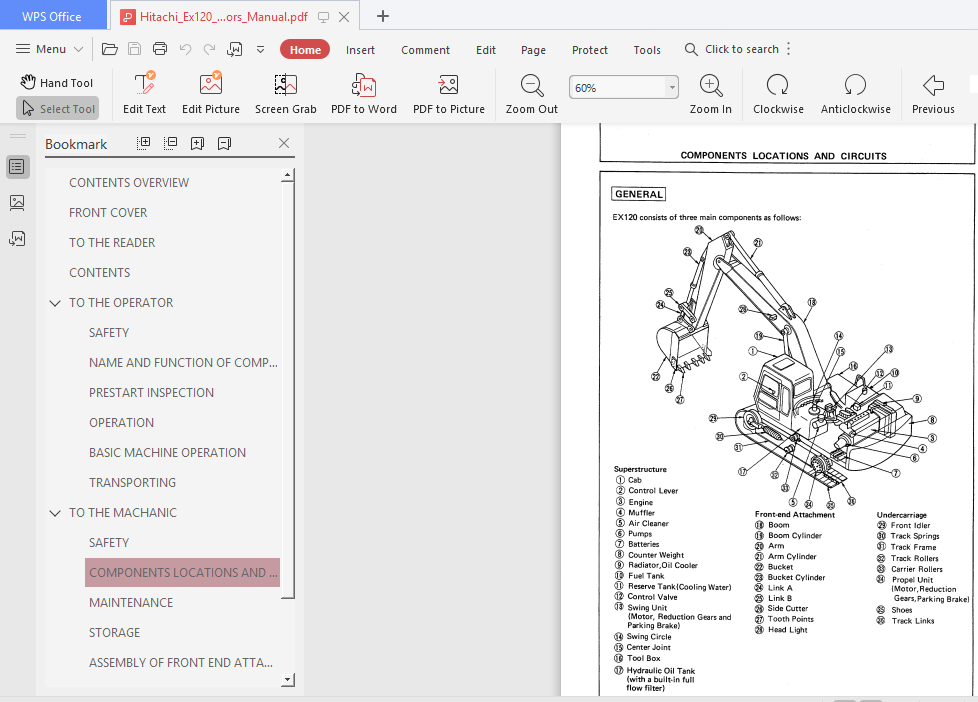Click the Zoom In magnifier
Viewport: 978px width, 702px height.
coord(710,94)
